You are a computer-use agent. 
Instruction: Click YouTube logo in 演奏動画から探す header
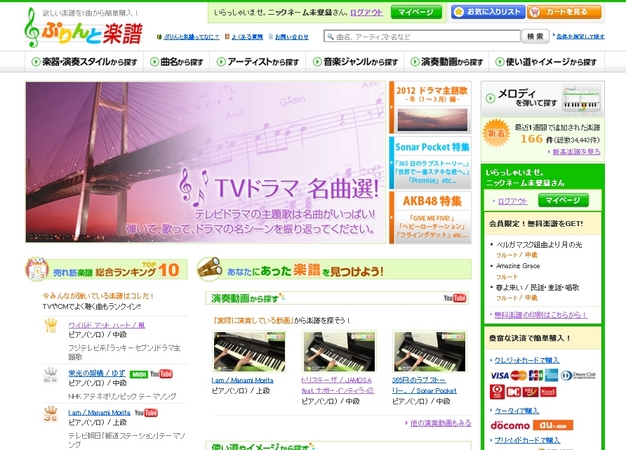454,298
